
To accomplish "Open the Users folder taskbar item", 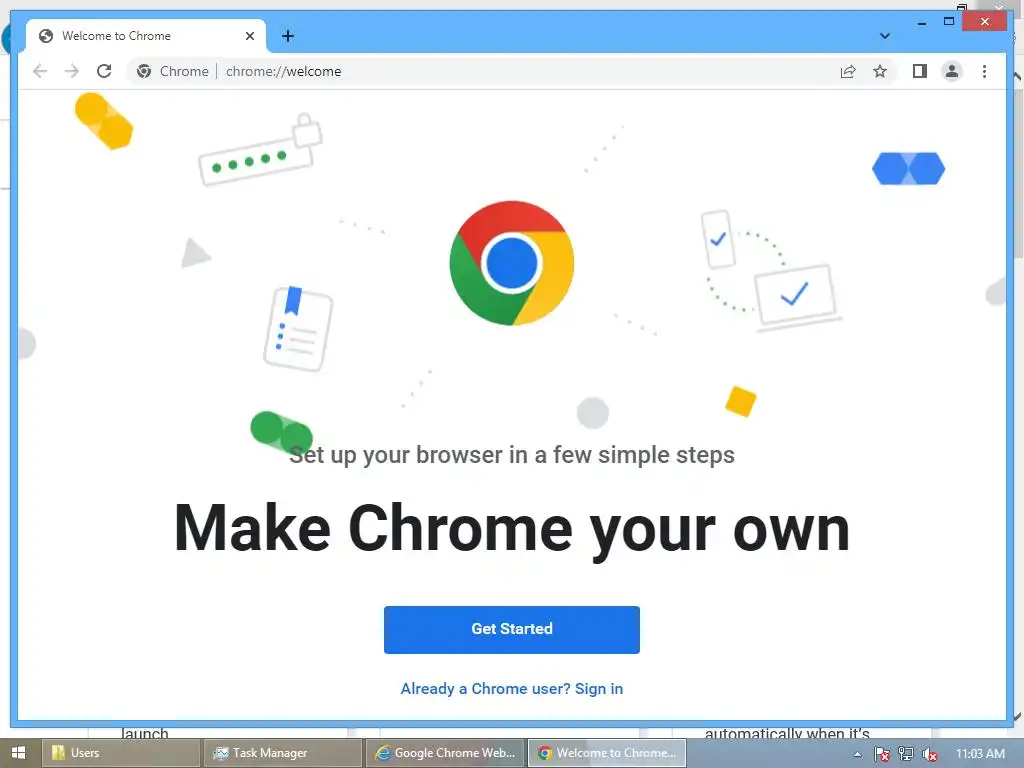I will tap(121, 753).
